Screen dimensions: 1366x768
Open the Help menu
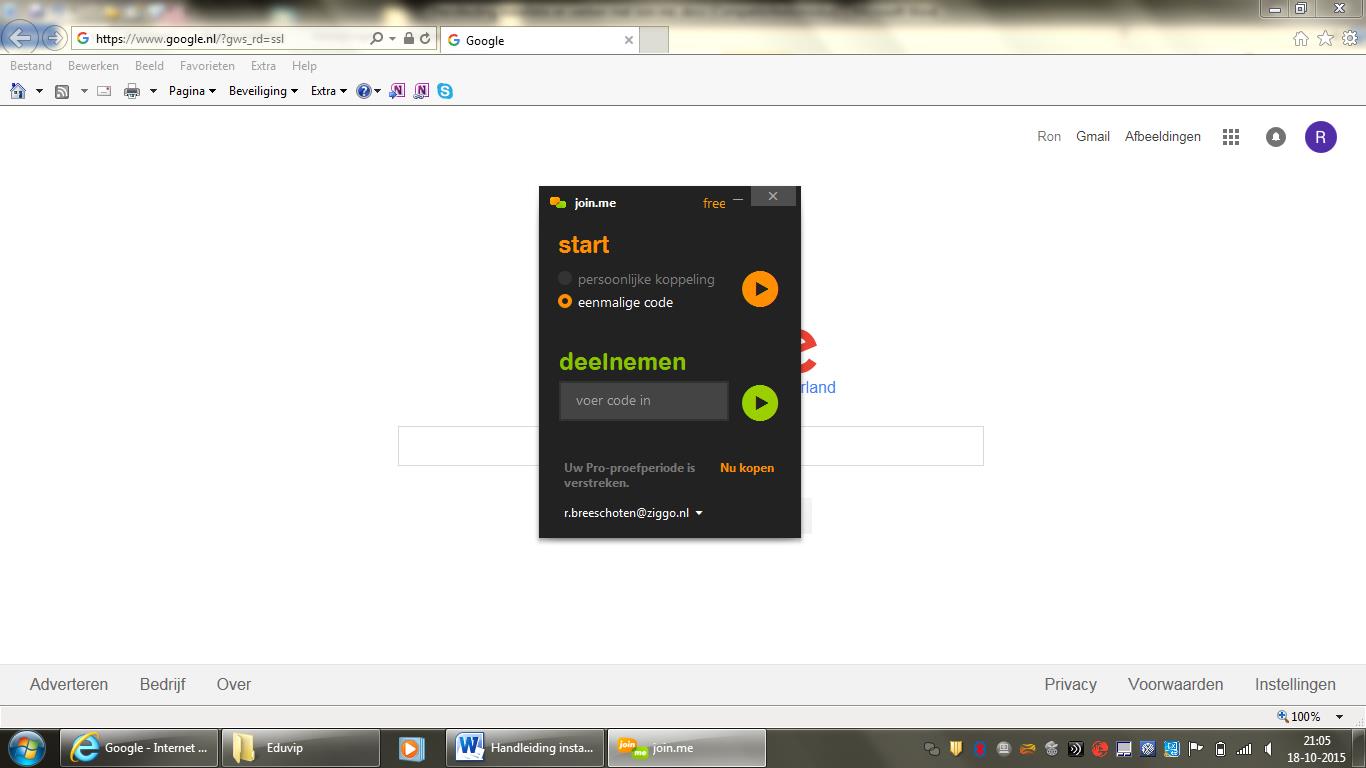[304, 66]
